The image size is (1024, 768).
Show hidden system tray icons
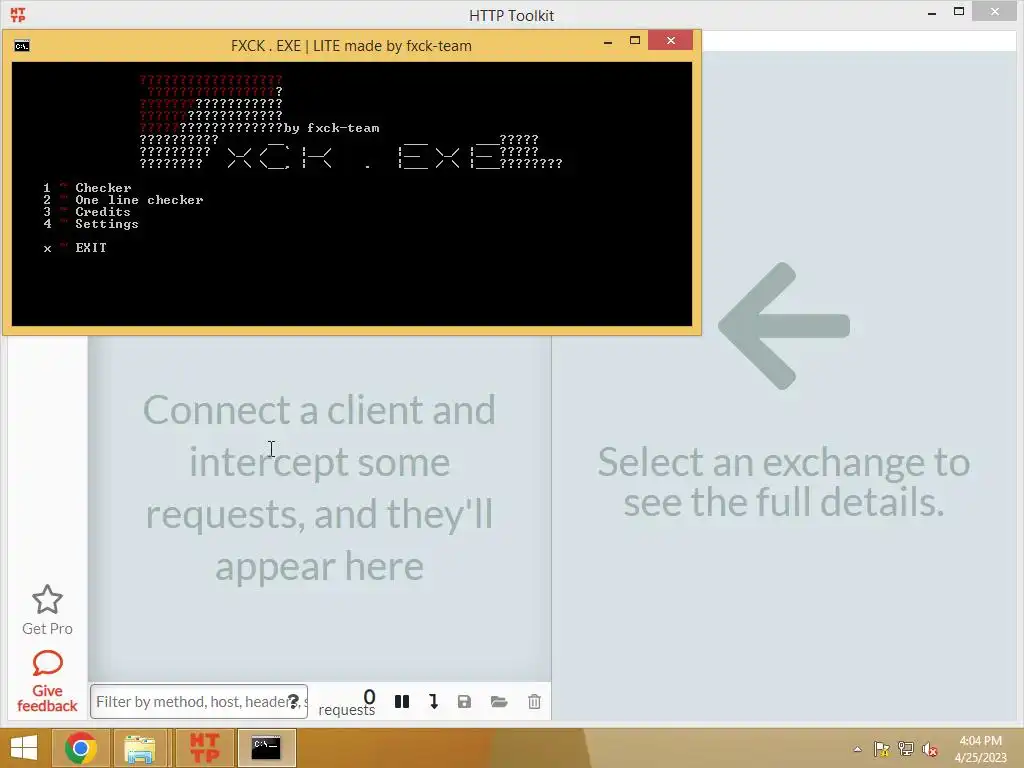[857, 749]
